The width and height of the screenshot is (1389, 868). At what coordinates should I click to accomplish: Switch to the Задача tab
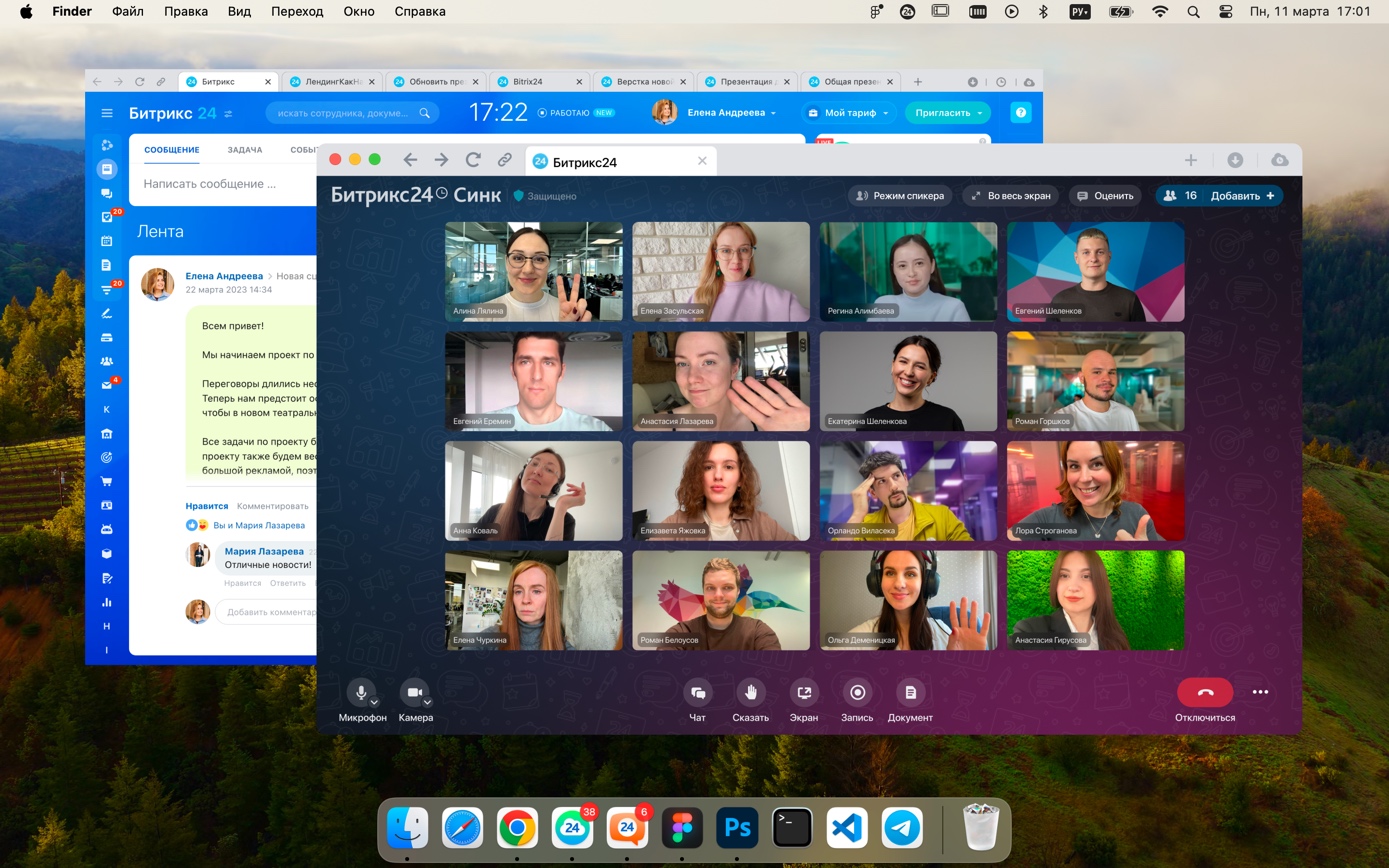(x=244, y=150)
